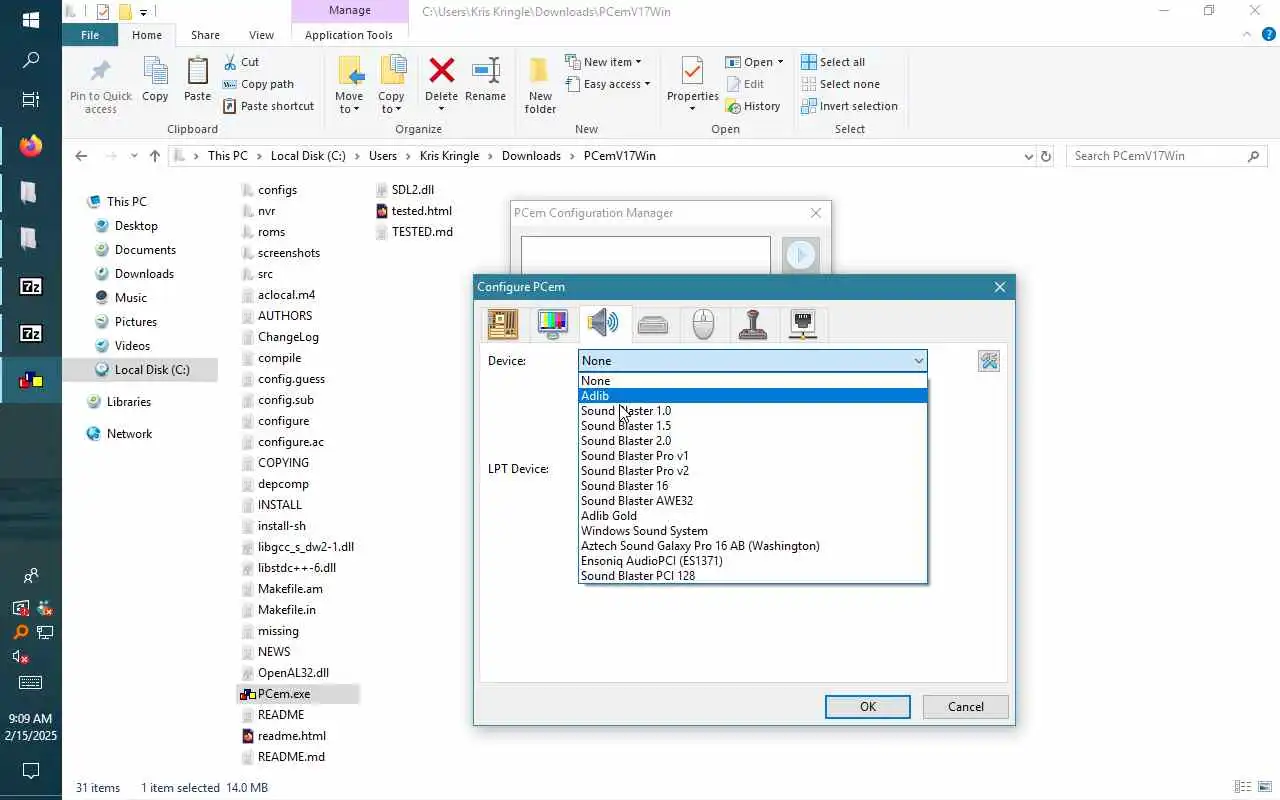The height and width of the screenshot is (800, 1280).
Task: Select the Sound speaker tab in Configure PCem
Action: point(603,323)
